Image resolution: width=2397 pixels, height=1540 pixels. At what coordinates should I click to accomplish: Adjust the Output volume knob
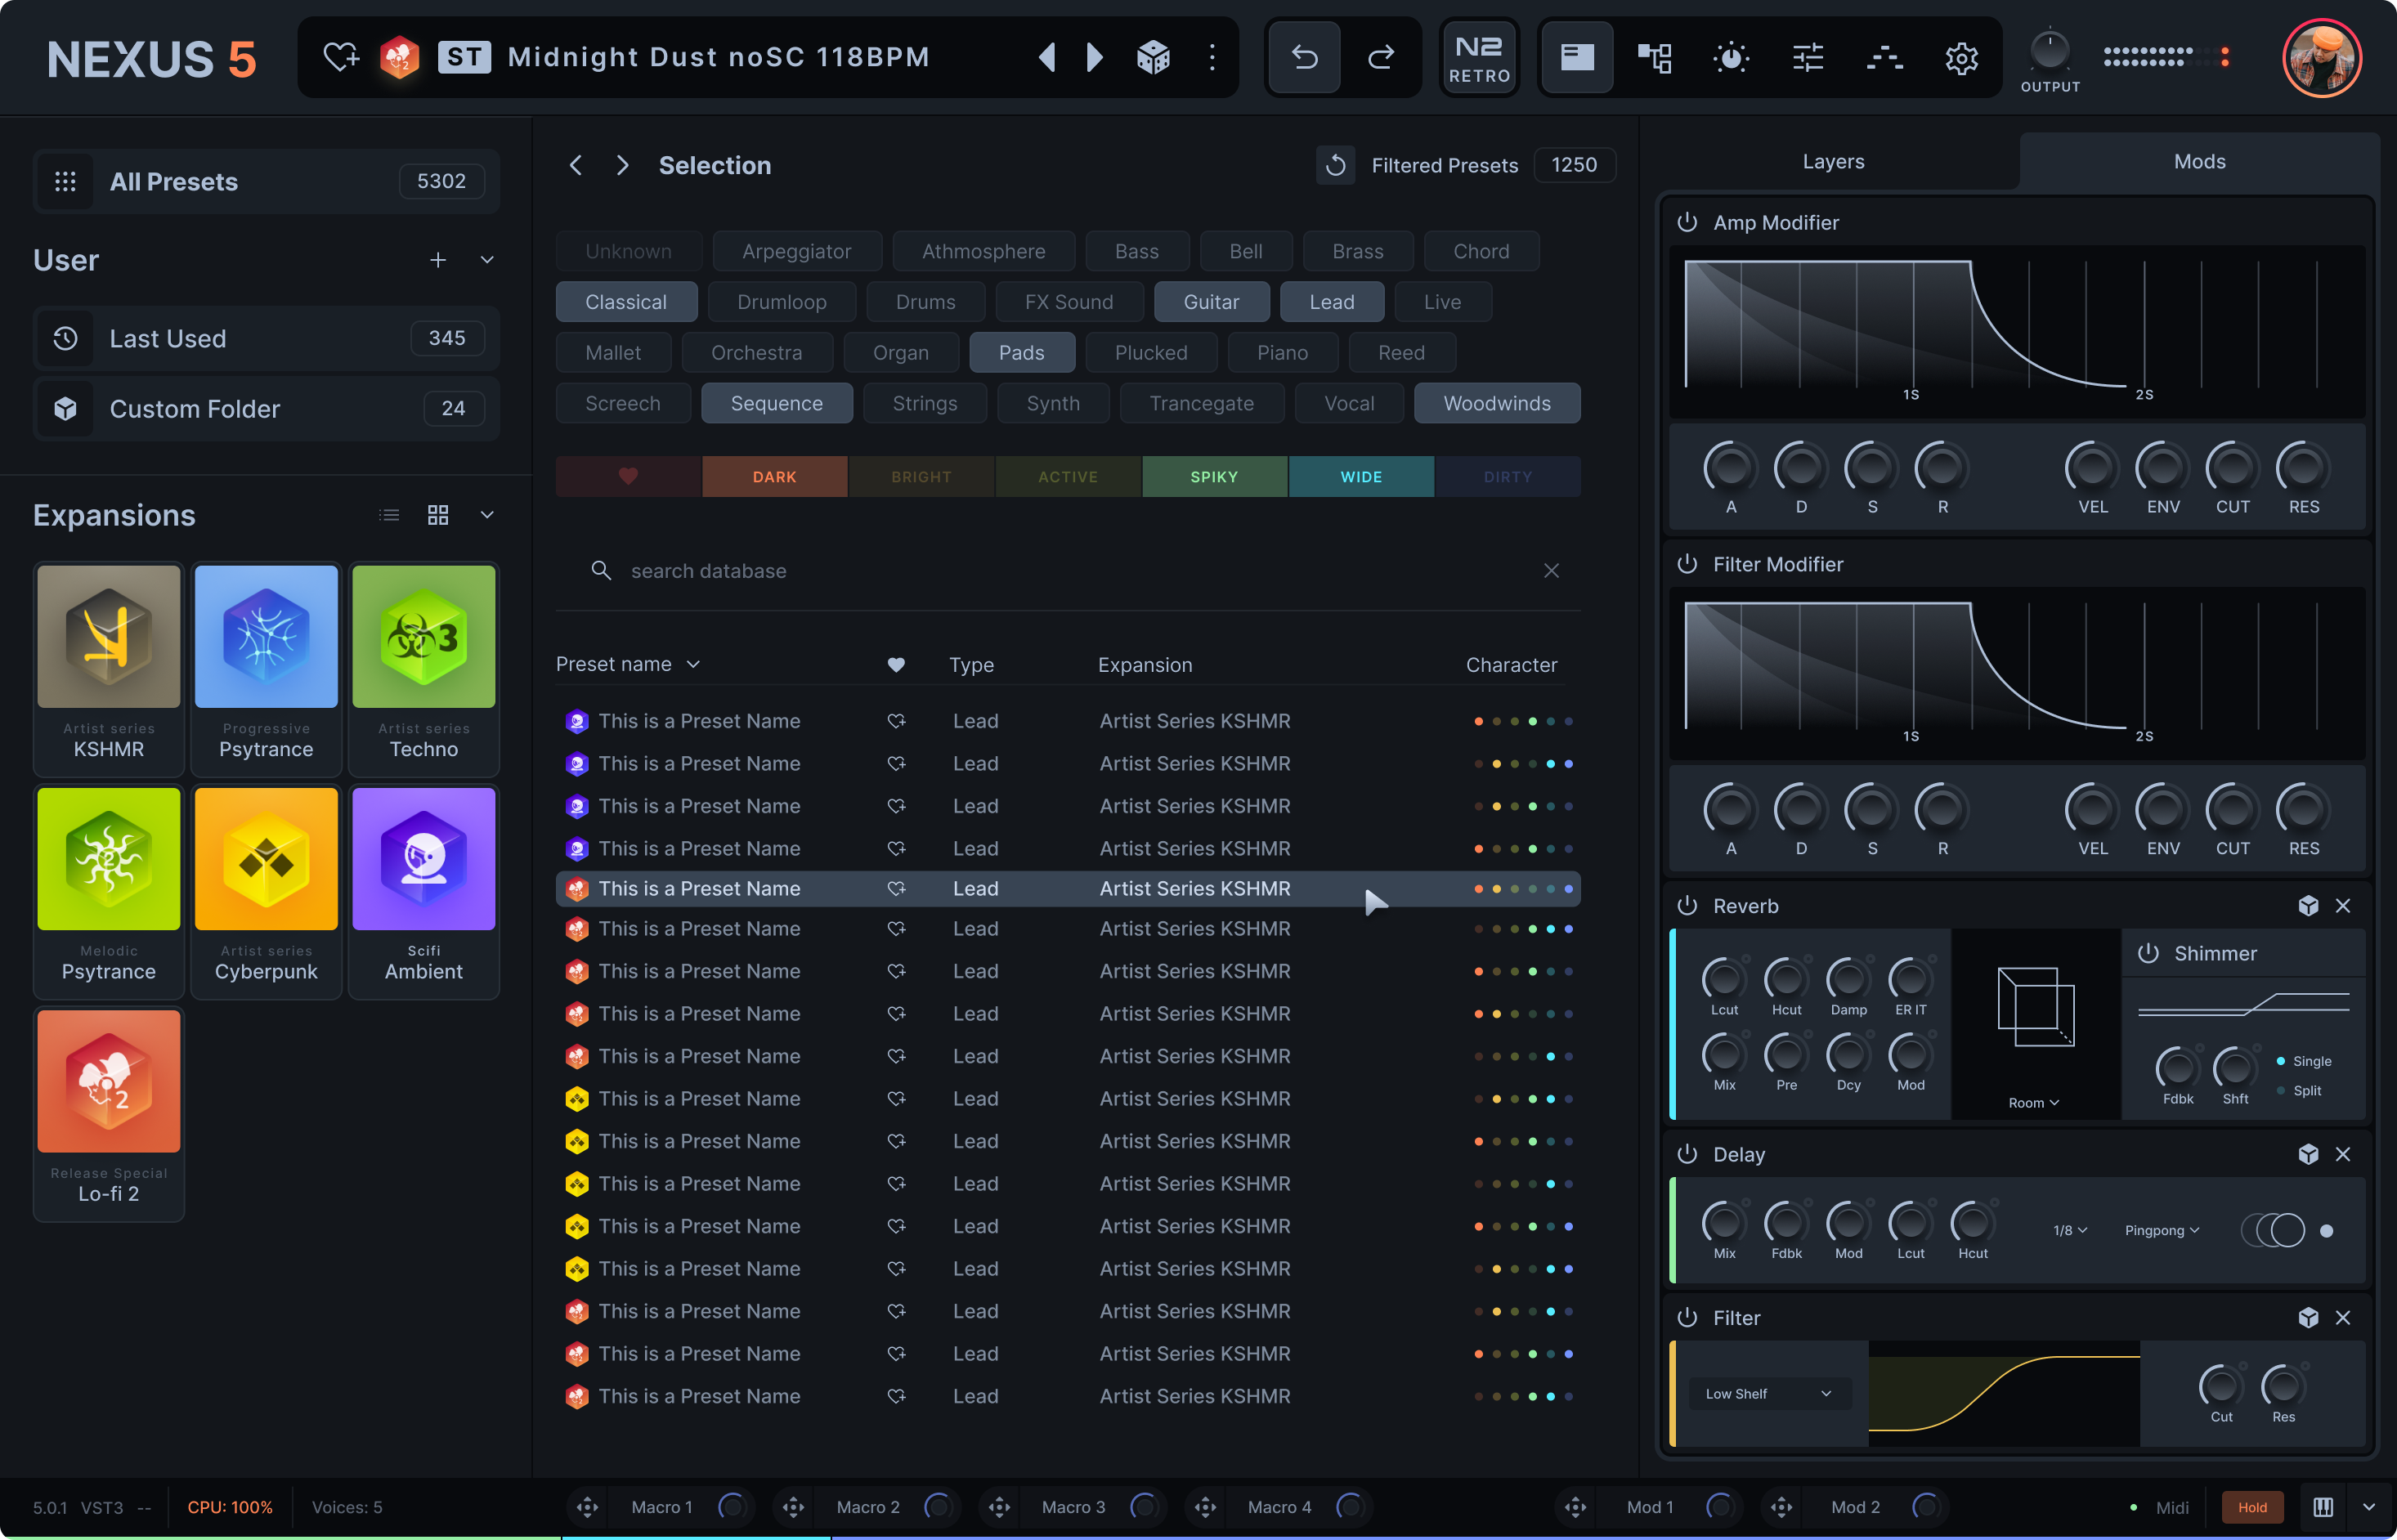point(2050,50)
